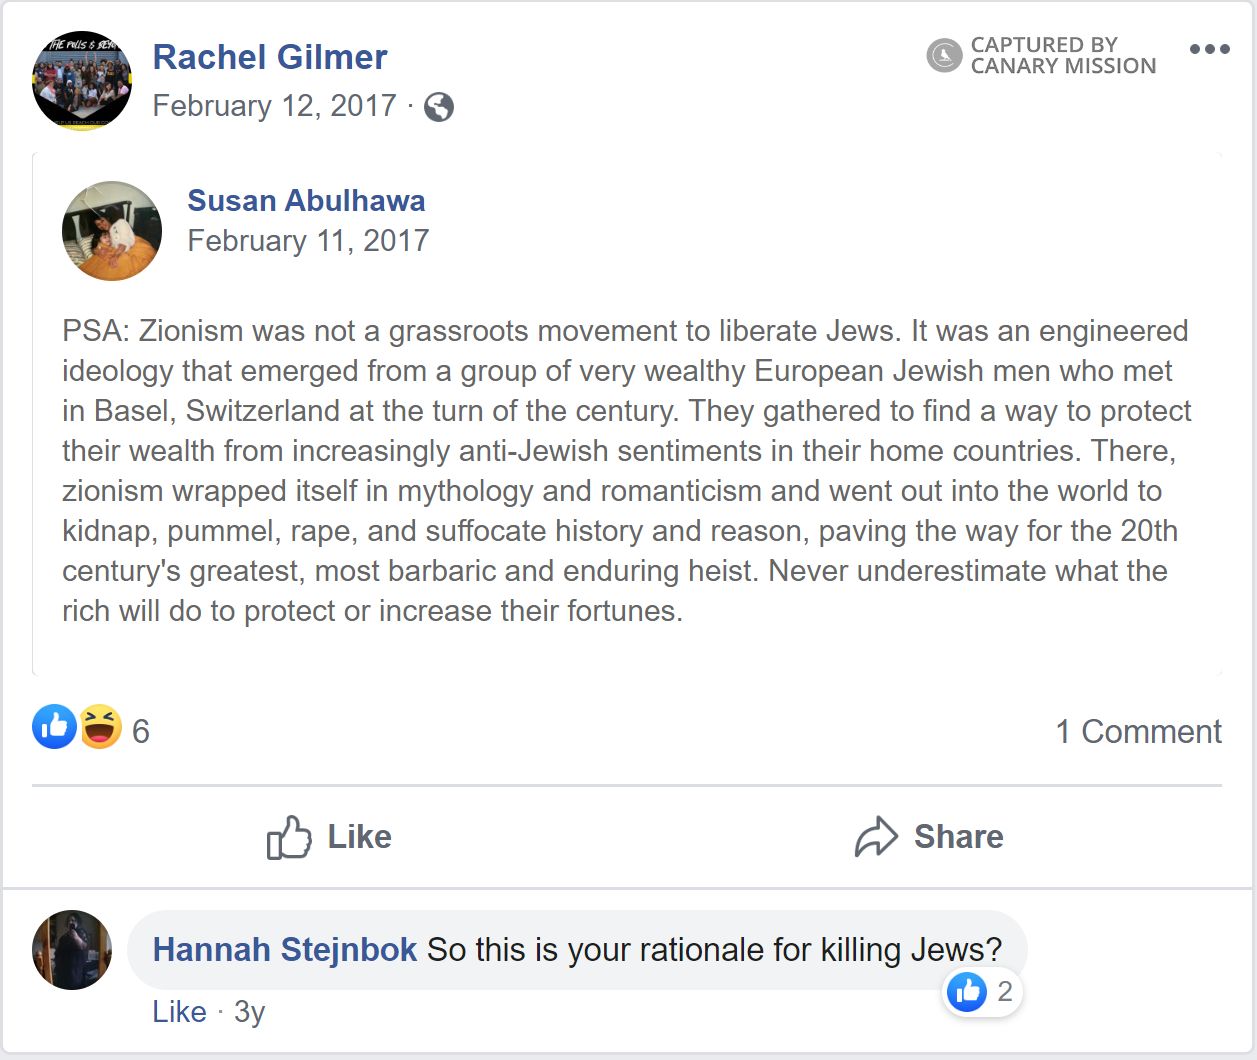1257x1060 pixels.
Task: Open the February 12, 2017 post timestamp
Action: coord(274,106)
